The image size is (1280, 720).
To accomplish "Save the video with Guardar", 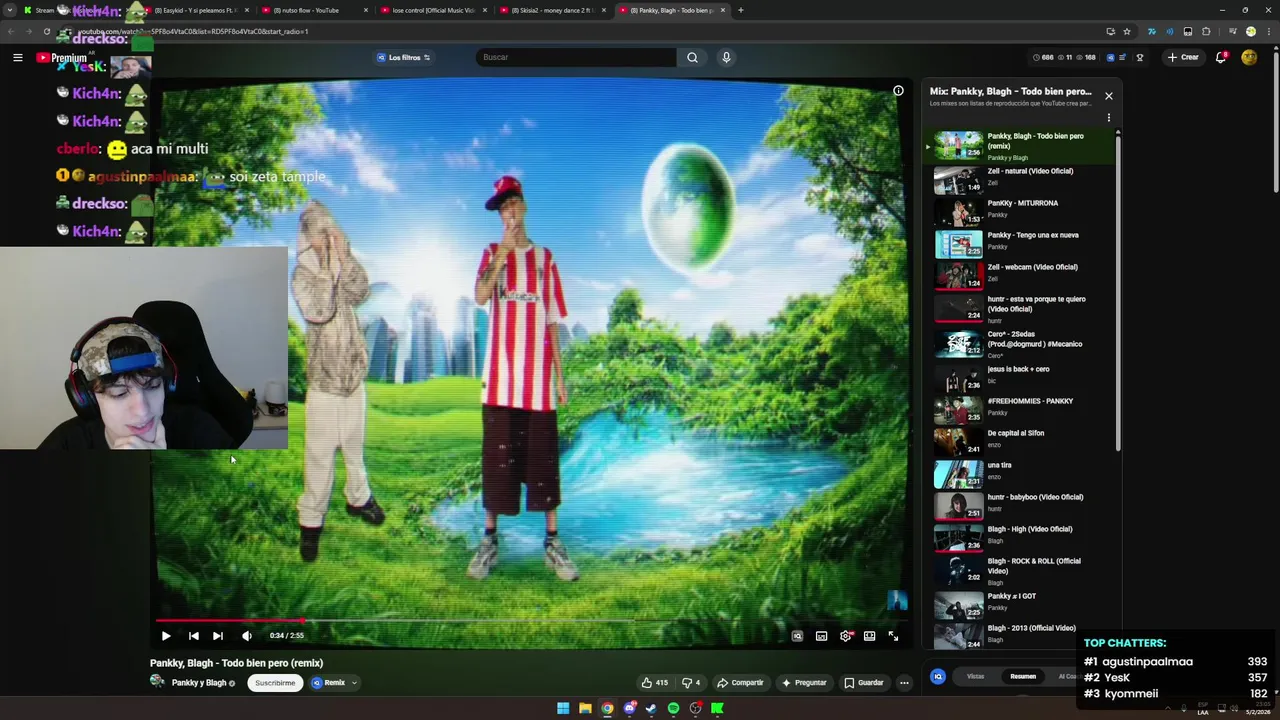I will [x=864, y=683].
